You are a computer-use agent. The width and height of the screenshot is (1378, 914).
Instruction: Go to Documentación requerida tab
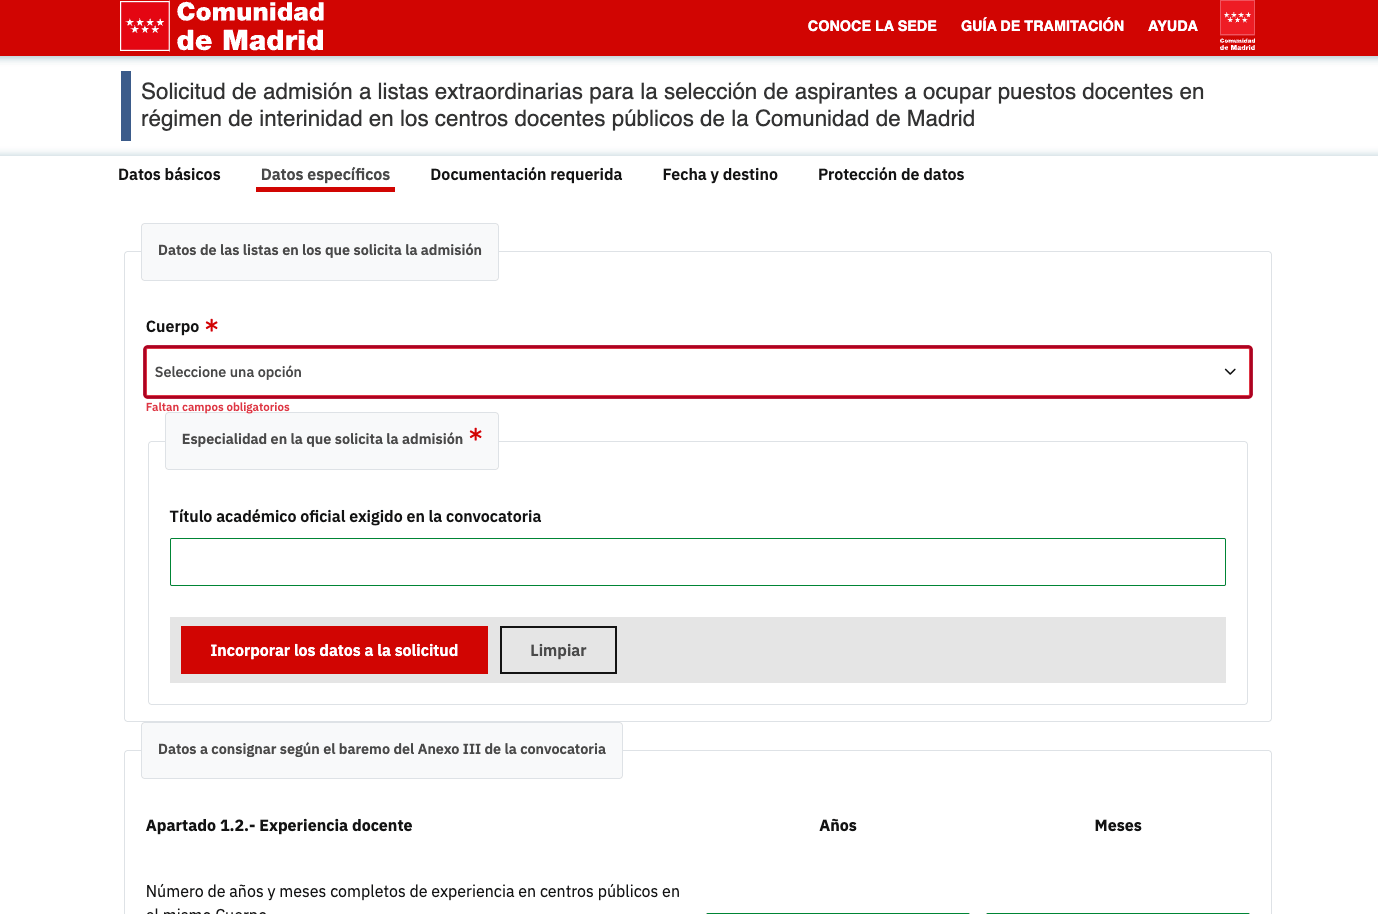tap(526, 174)
